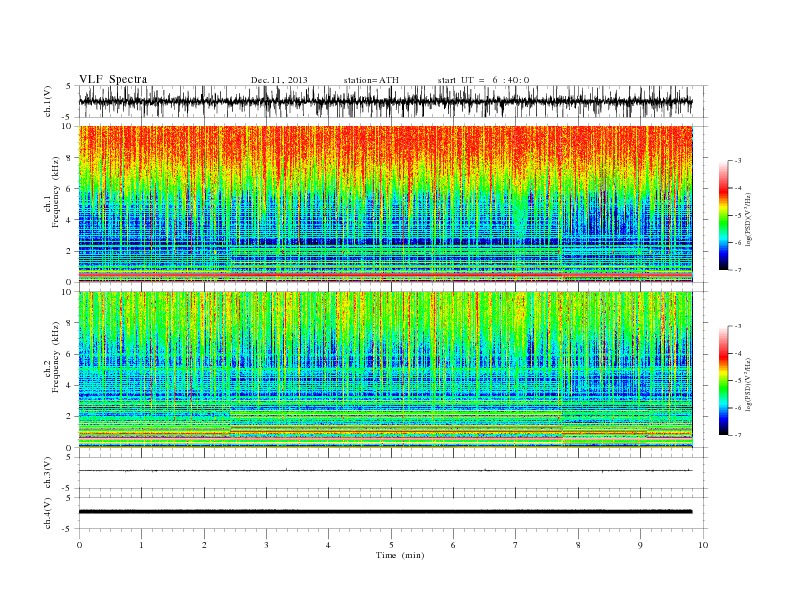The image size is (792, 612).
Task: Select the date text "Dec. 11, 2013"
Action: (x=279, y=80)
